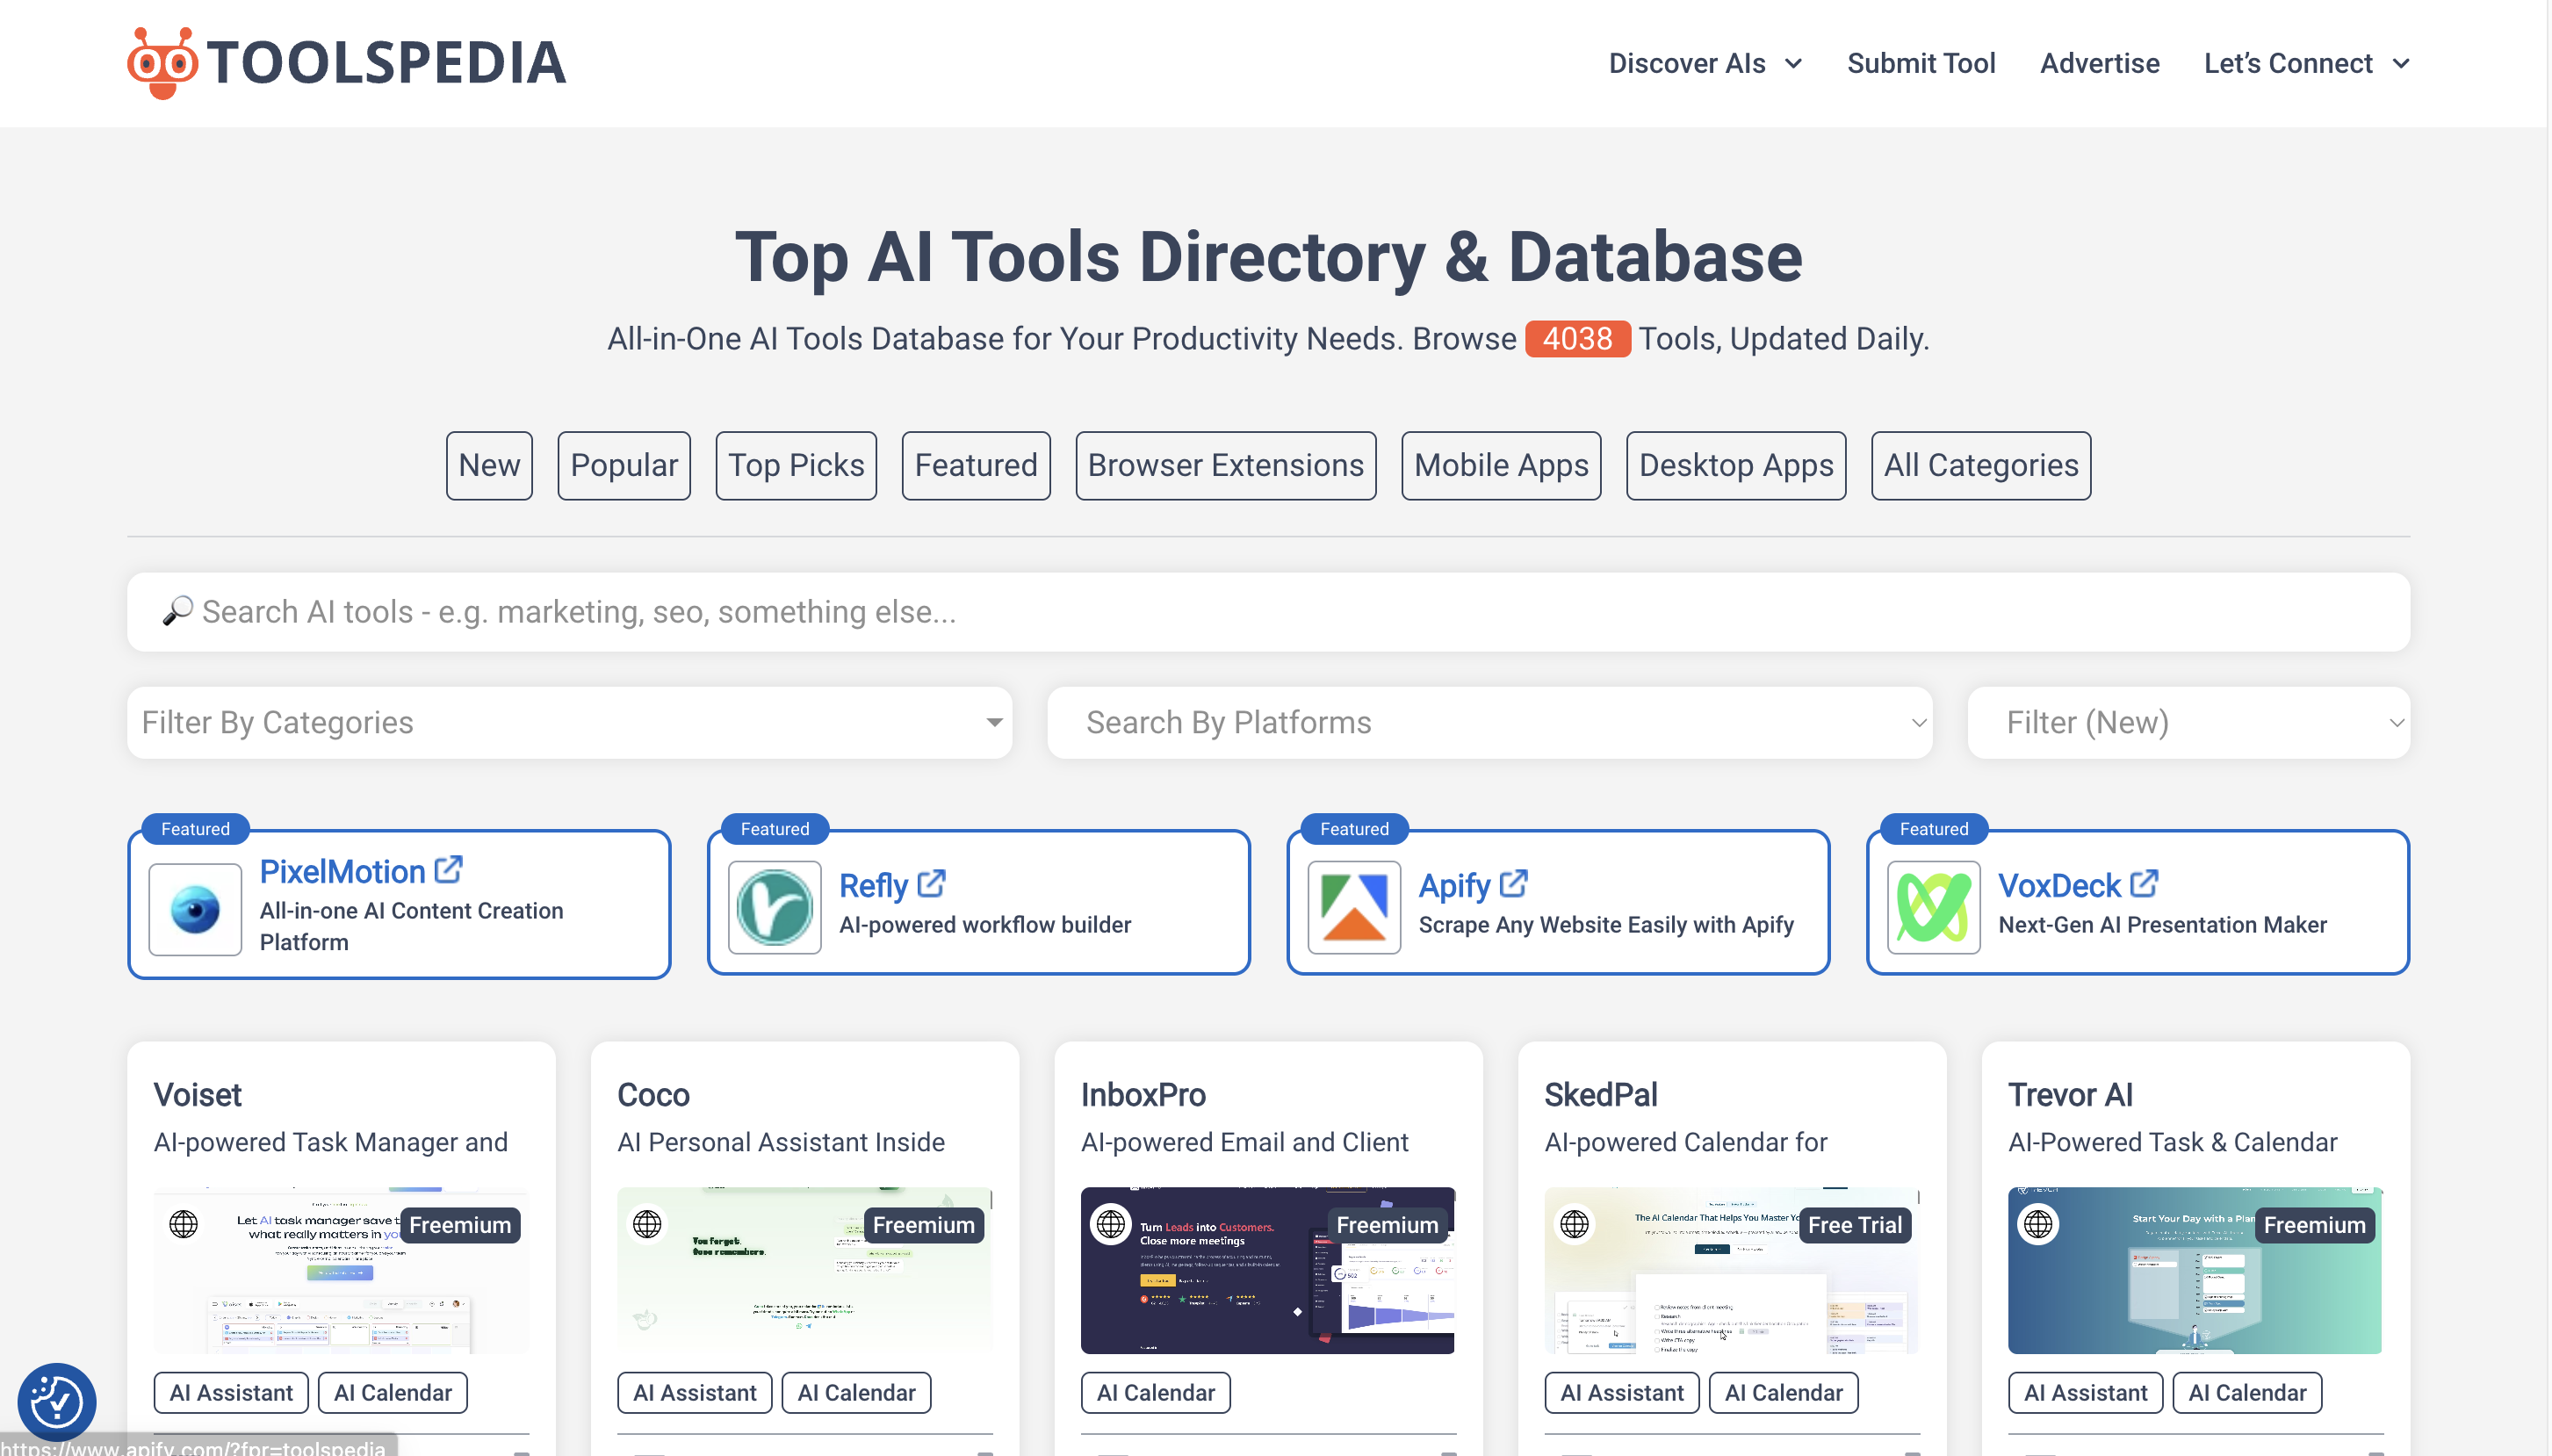Click AI Assistant tag on SkedPal card

pos(1621,1392)
